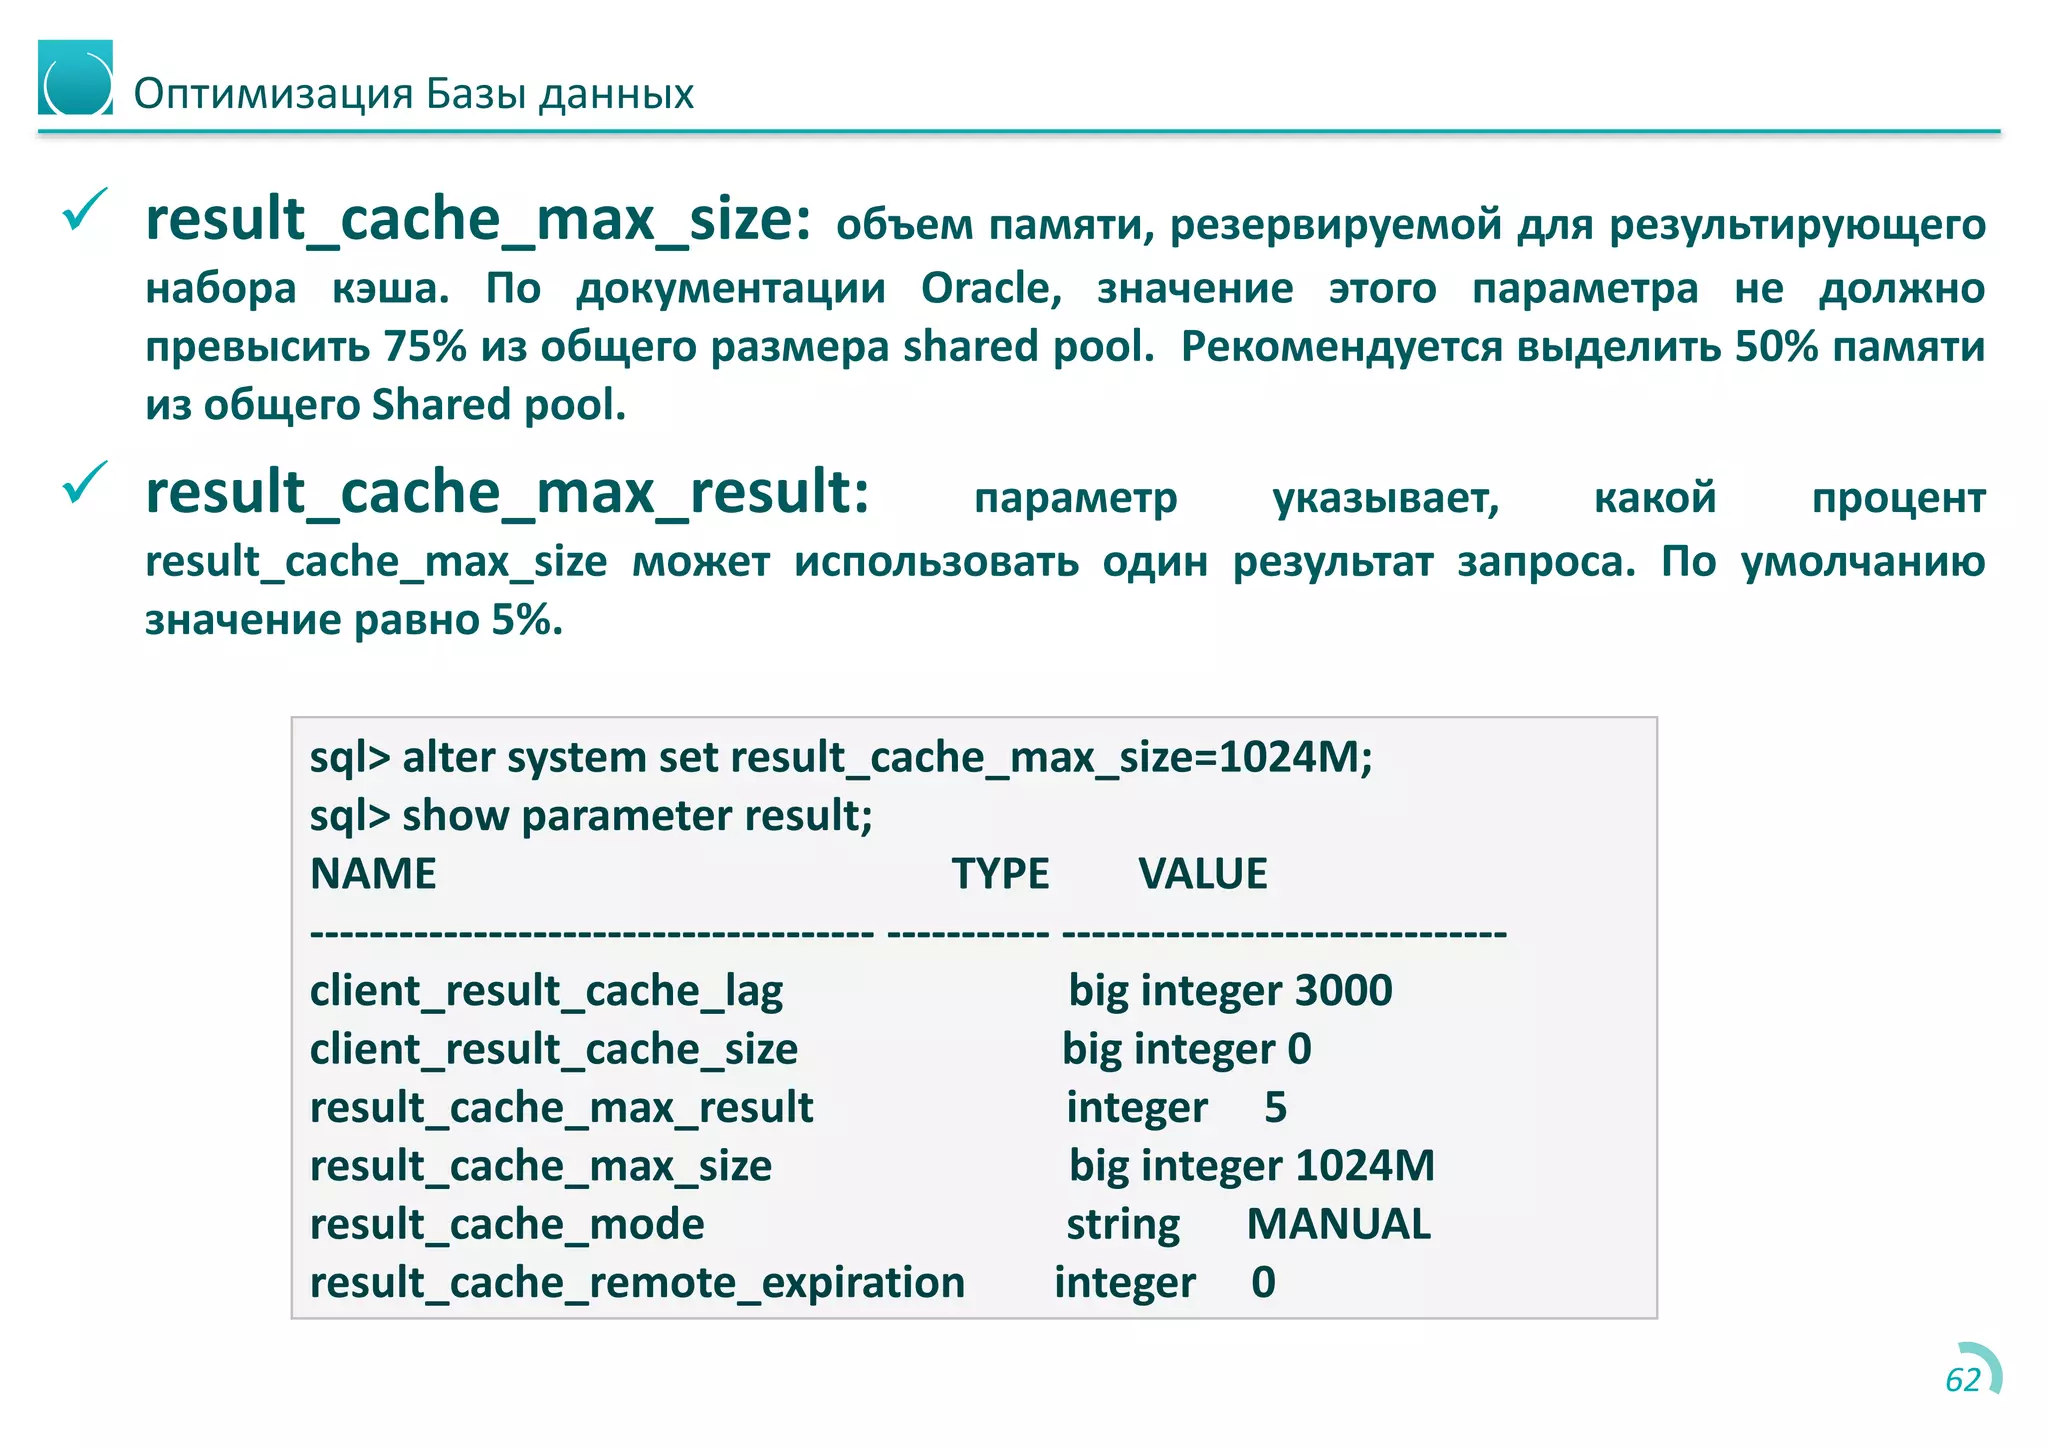
Task: Click the VALUE column header
Action: point(1203,874)
